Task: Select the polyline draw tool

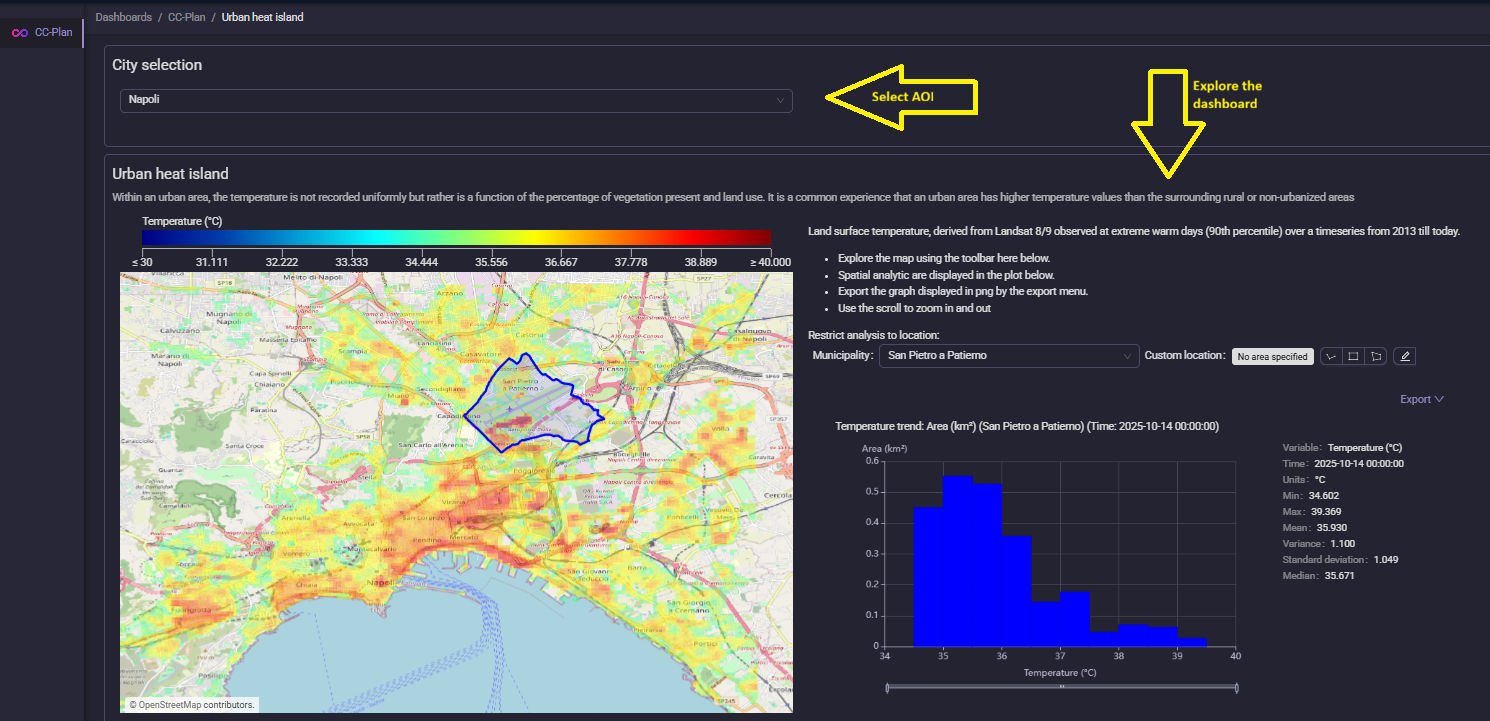Action: pos(1331,356)
